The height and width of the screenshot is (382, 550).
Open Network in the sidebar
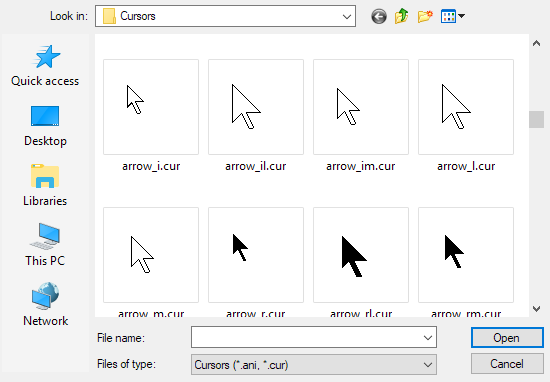pos(45,305)
